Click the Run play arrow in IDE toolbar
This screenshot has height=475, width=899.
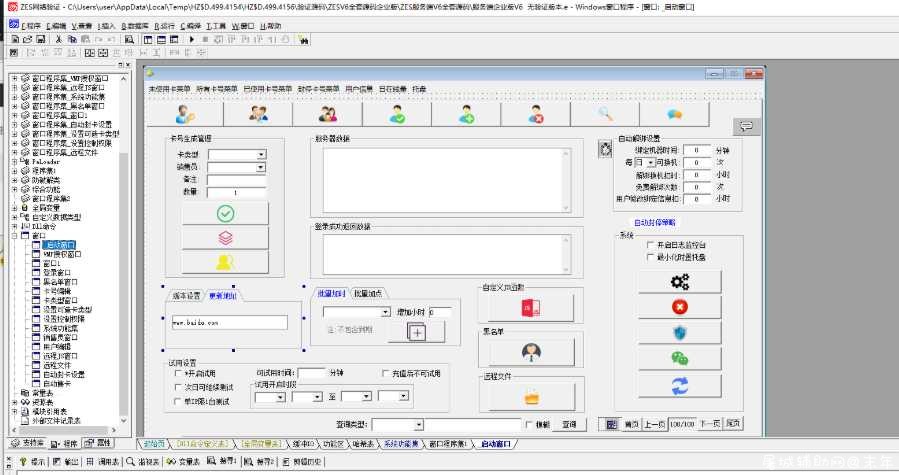pyautogui.click(x=191, y=40)
